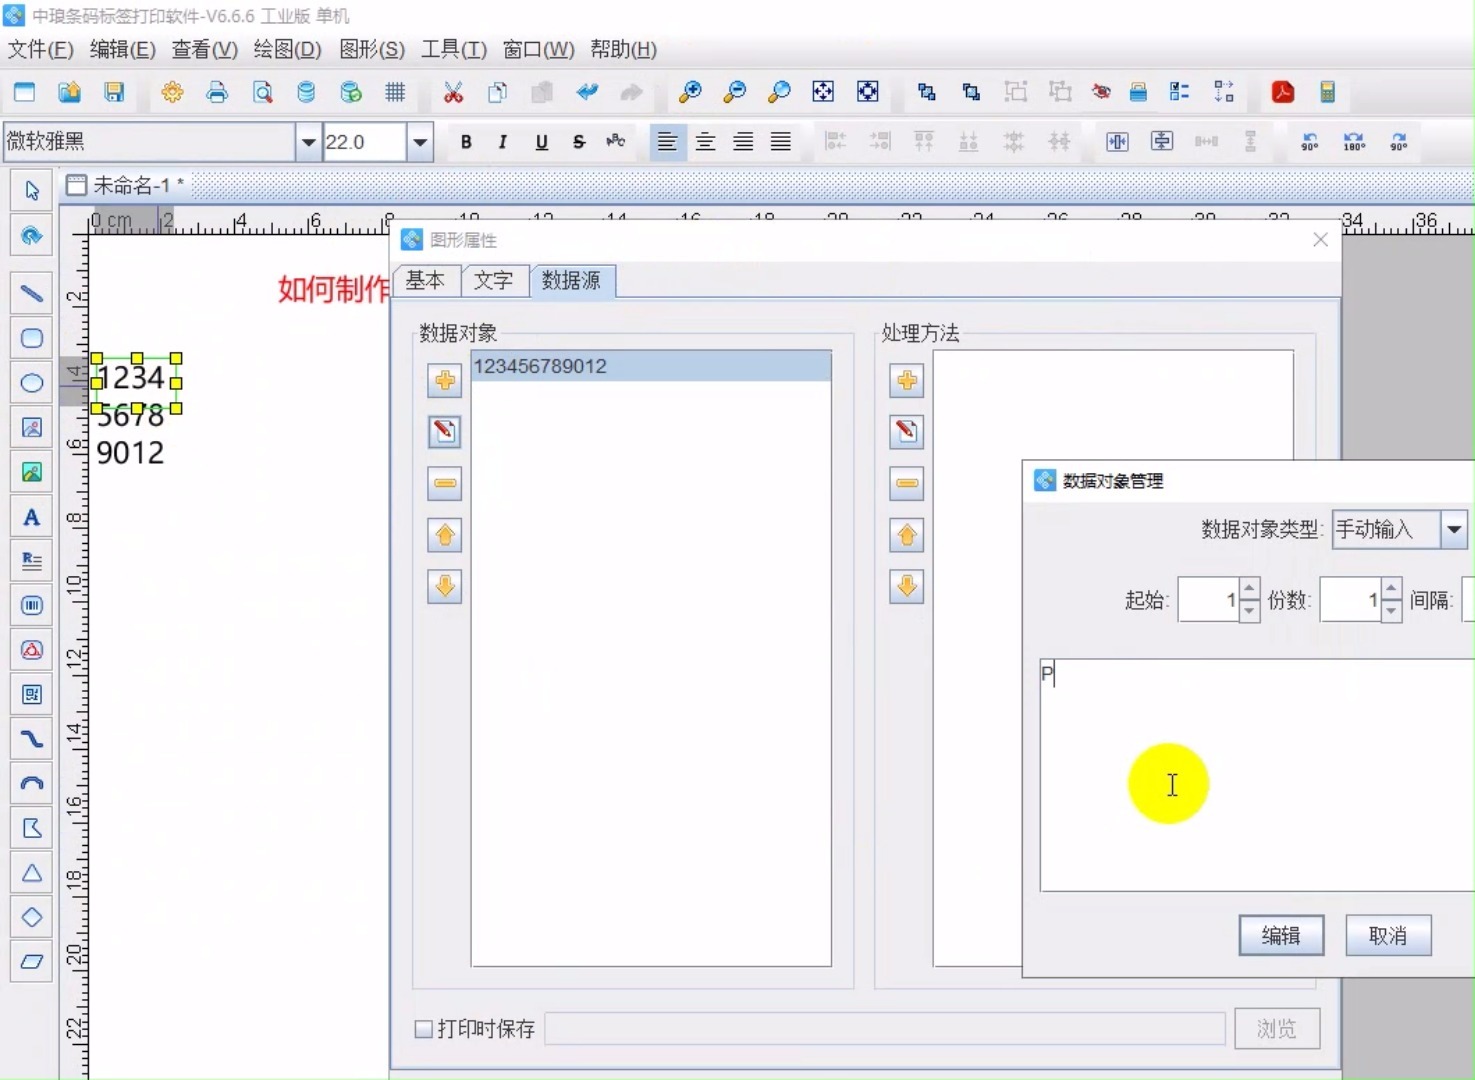Image resolution: width=1475 pixels, height=1080 pixels.
Task: Open the 绘图(D) menu
Action: pyautogui.click(x=287, y=49)
